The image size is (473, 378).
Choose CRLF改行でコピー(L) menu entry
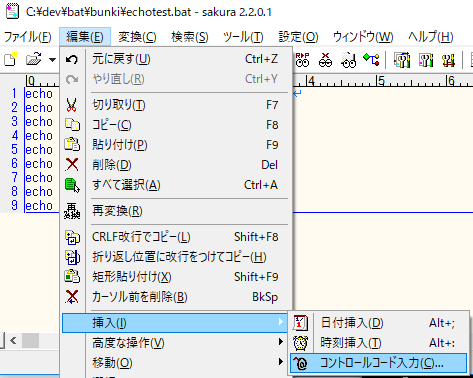pos(175,237)
